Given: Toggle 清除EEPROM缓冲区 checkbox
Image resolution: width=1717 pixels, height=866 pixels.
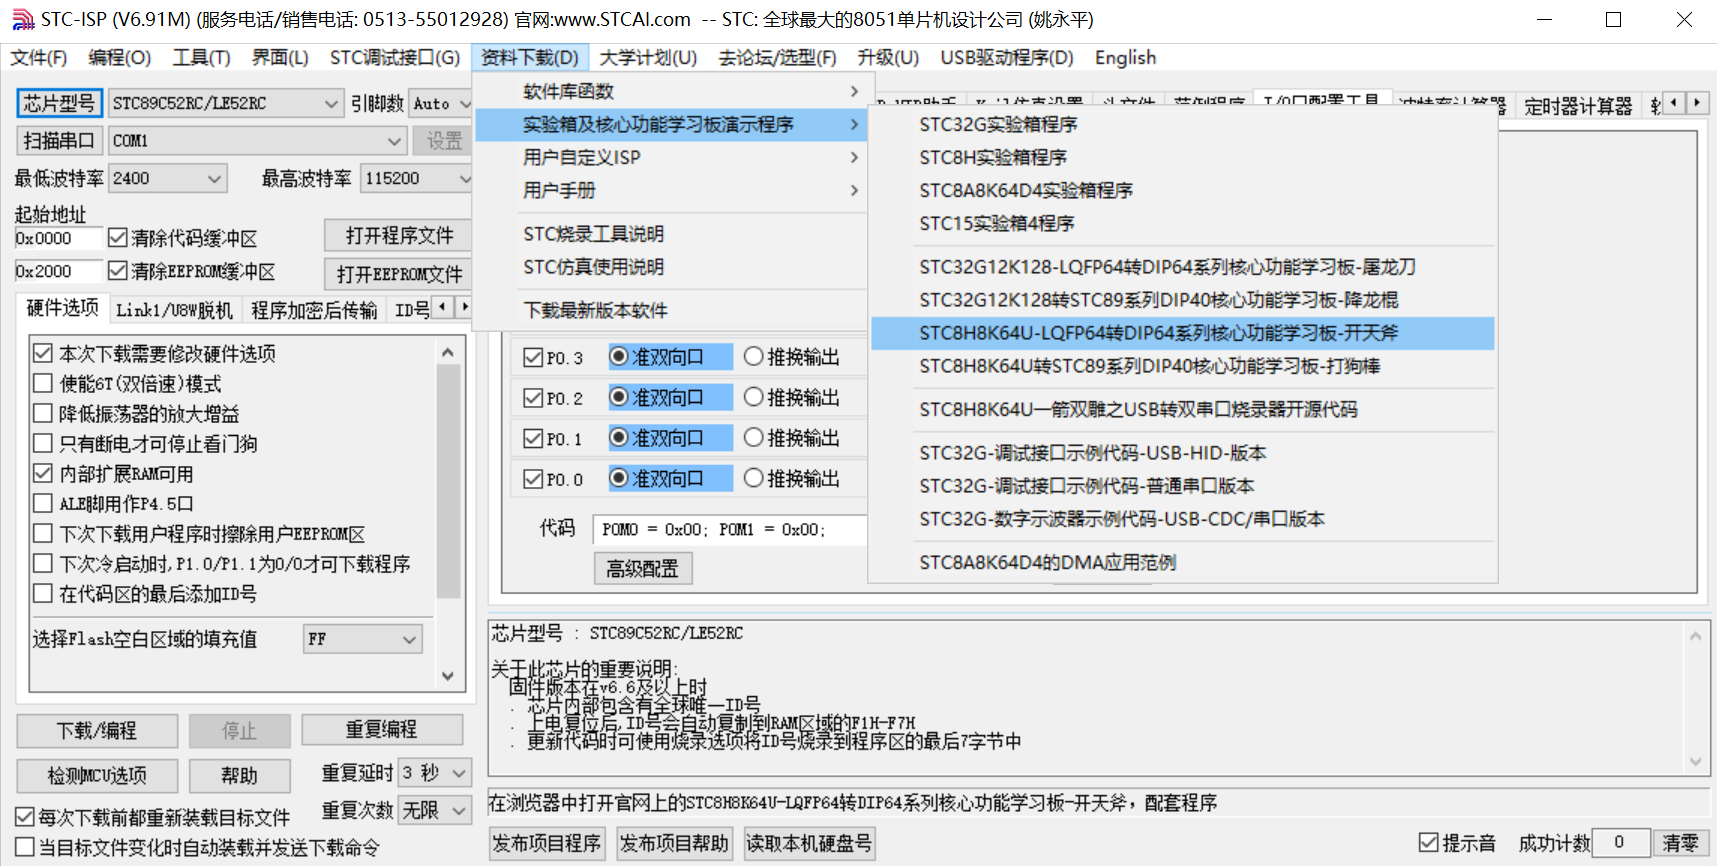Looking at the screenshot, I should coord(118,271).
